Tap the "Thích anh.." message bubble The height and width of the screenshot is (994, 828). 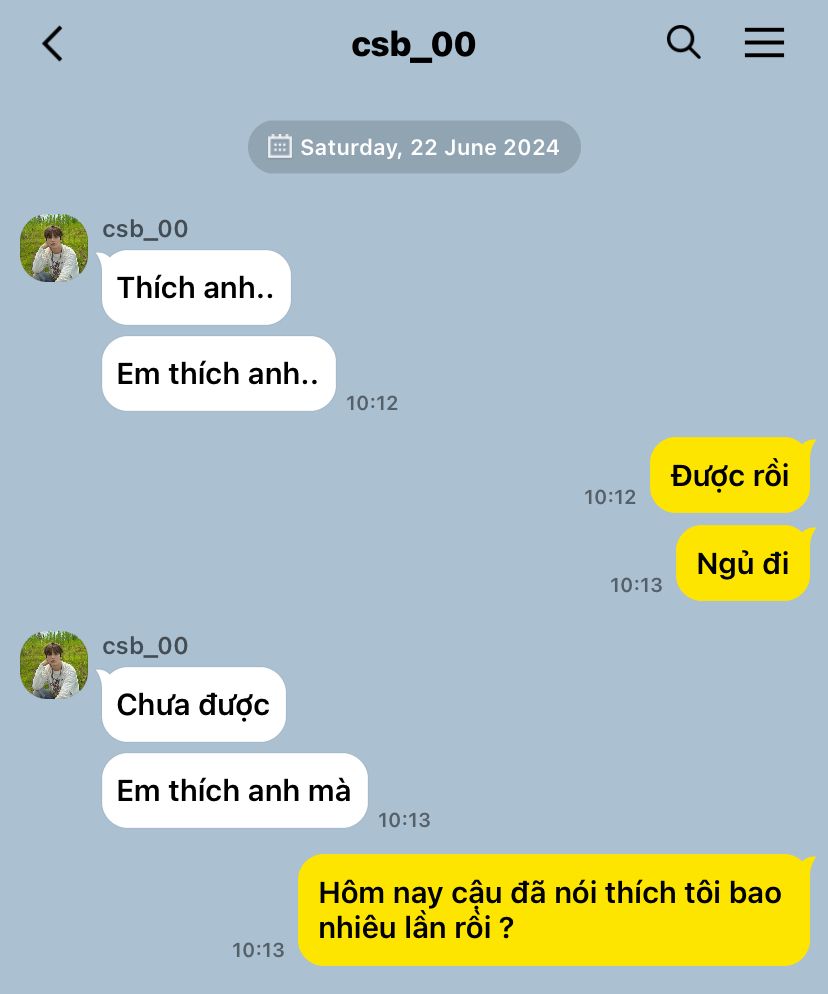tap(196, 288)
